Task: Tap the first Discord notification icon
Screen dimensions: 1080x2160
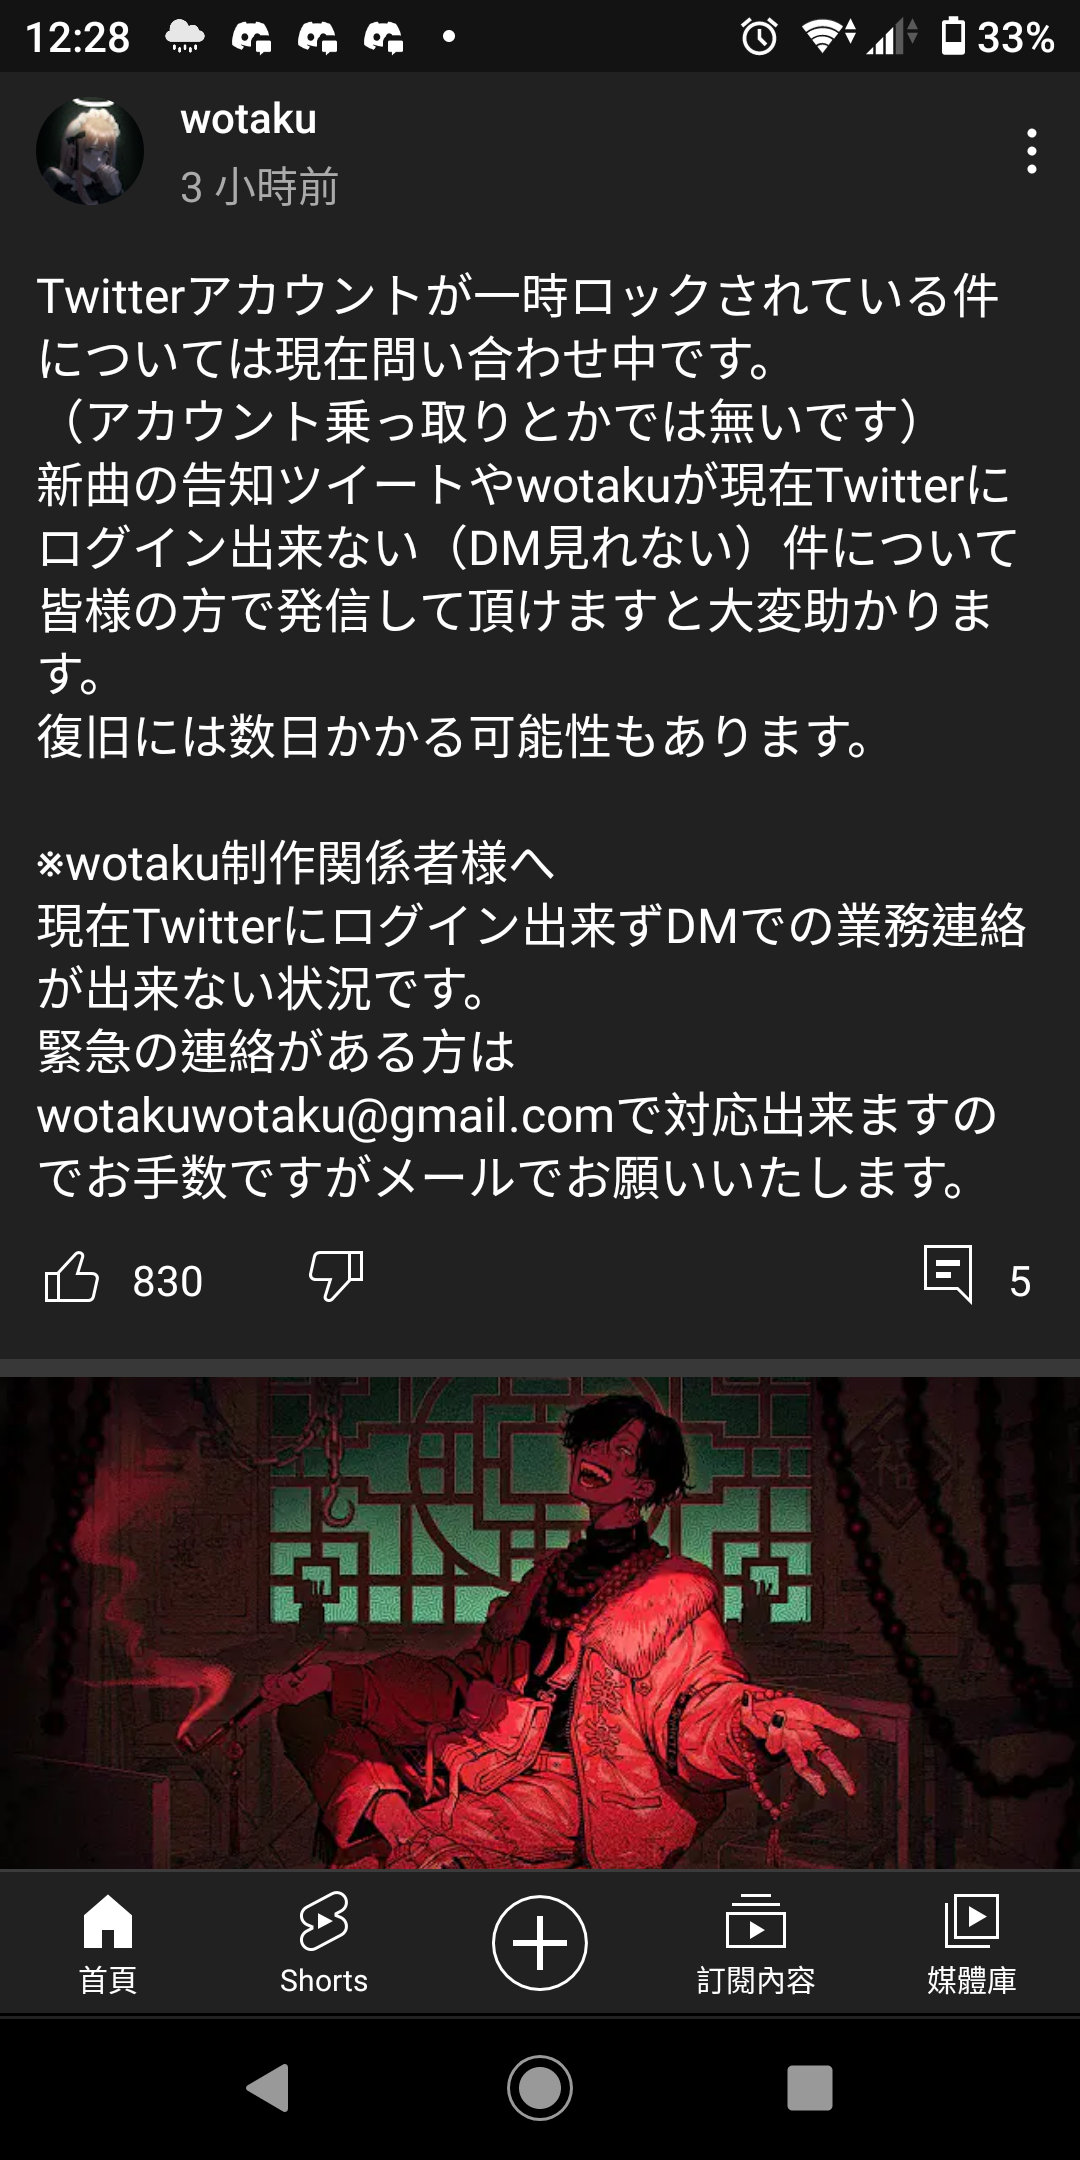Action: [251, 38]
